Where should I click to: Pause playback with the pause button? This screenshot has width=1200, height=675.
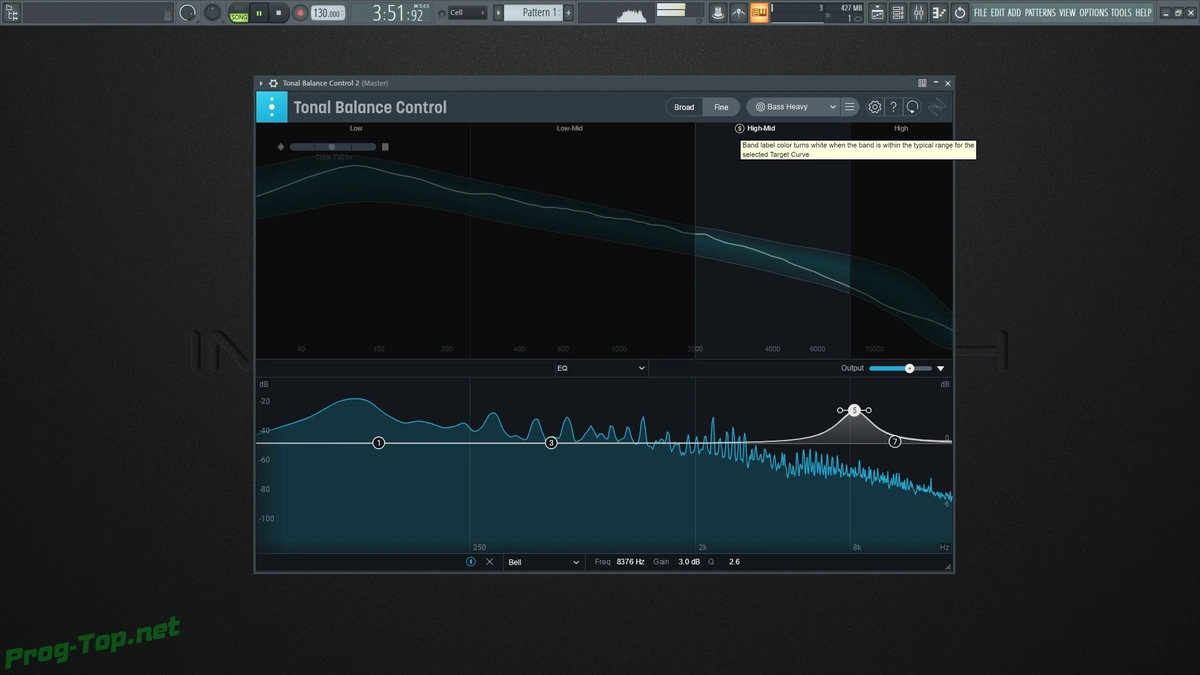259,13
